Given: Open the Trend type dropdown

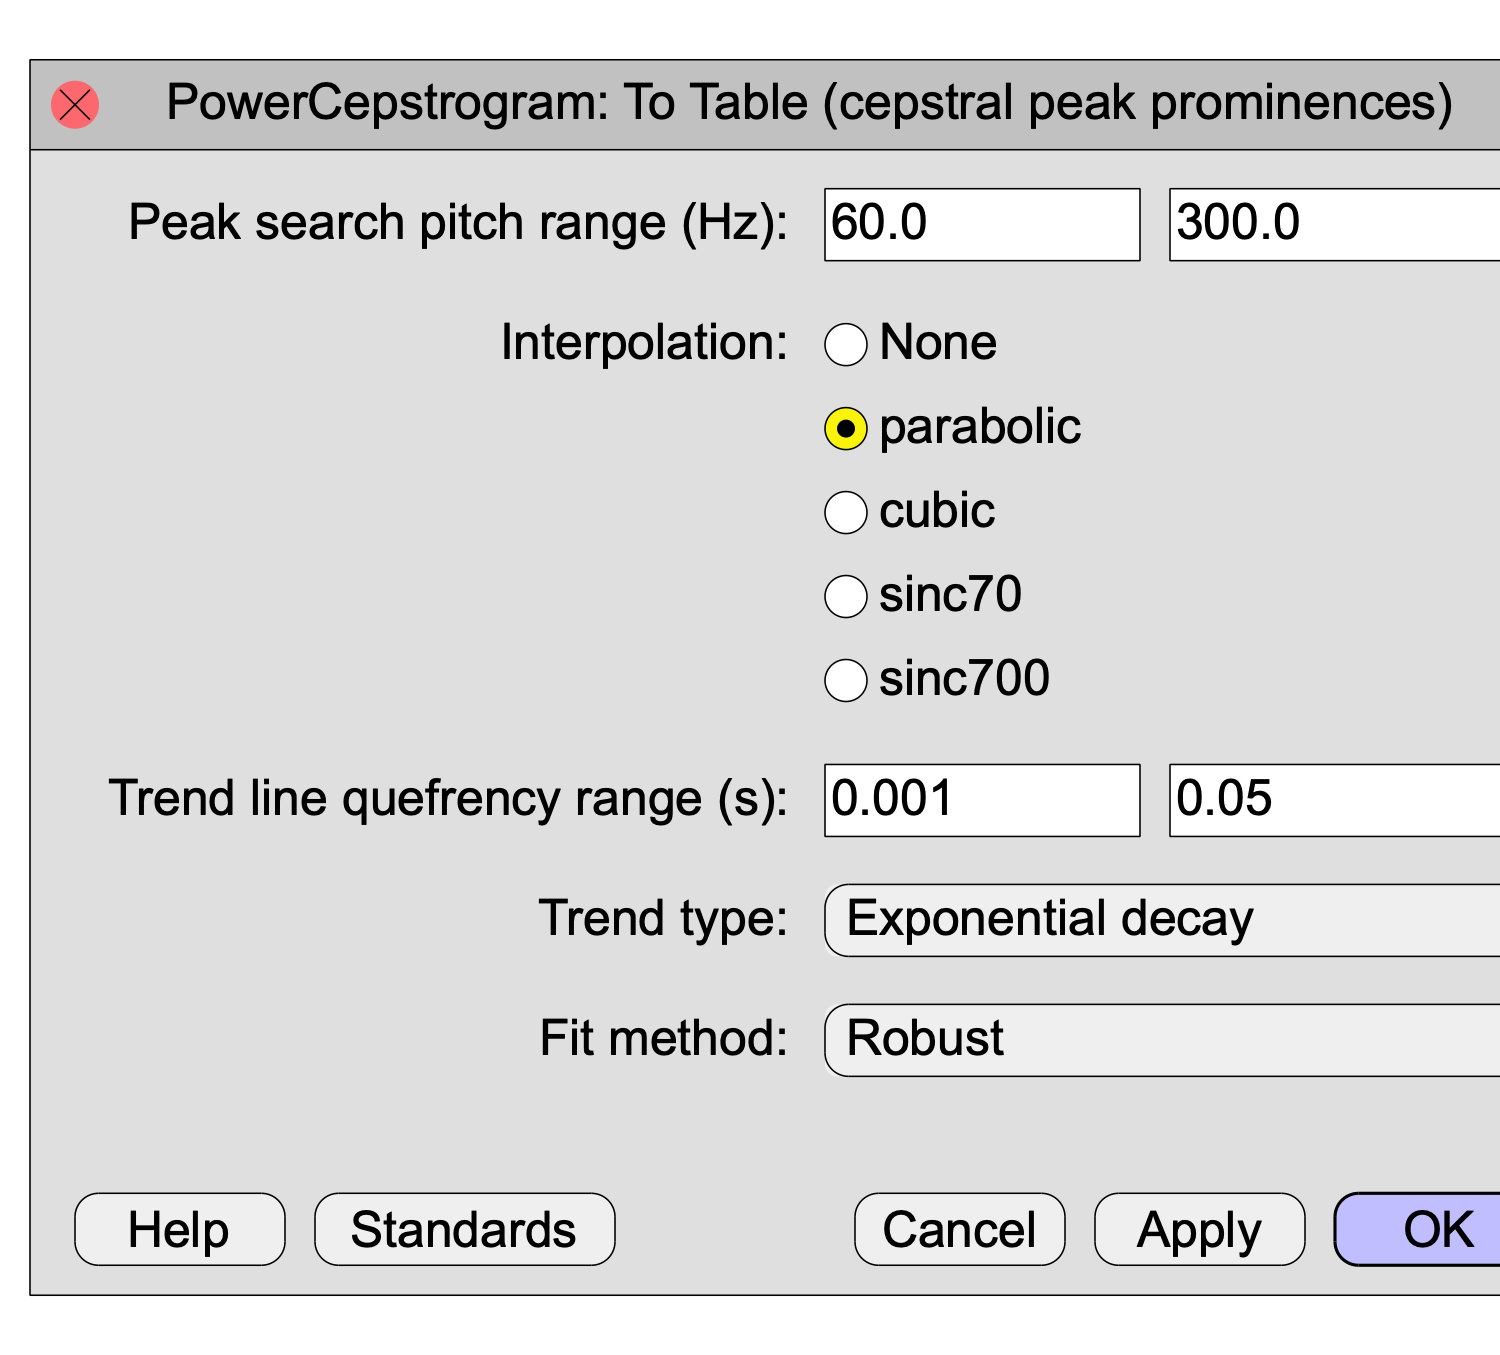Looking at the screenshot, I should 1160,920.
